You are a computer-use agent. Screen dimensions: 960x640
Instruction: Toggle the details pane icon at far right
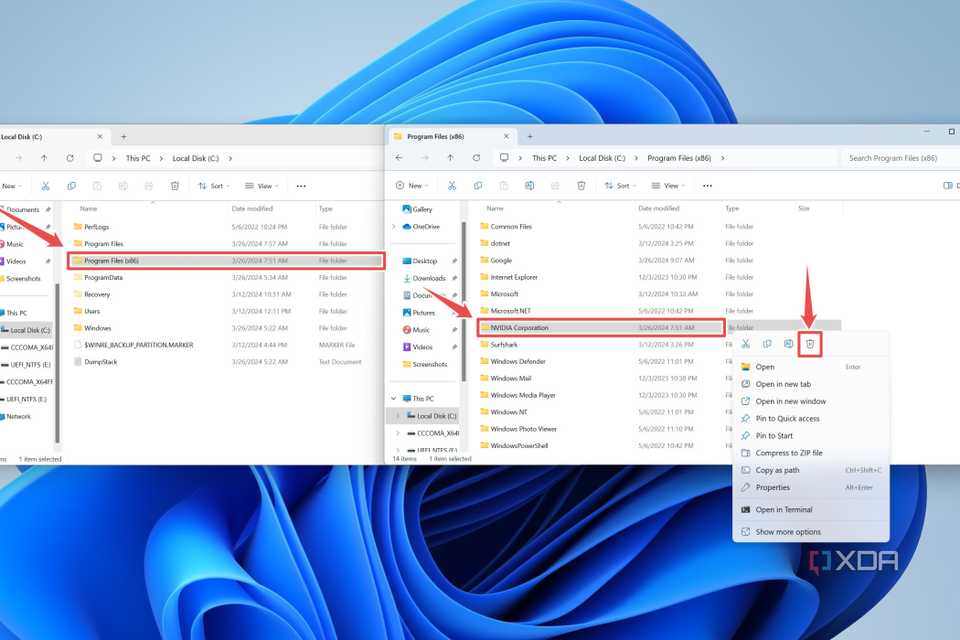point(948,186)
